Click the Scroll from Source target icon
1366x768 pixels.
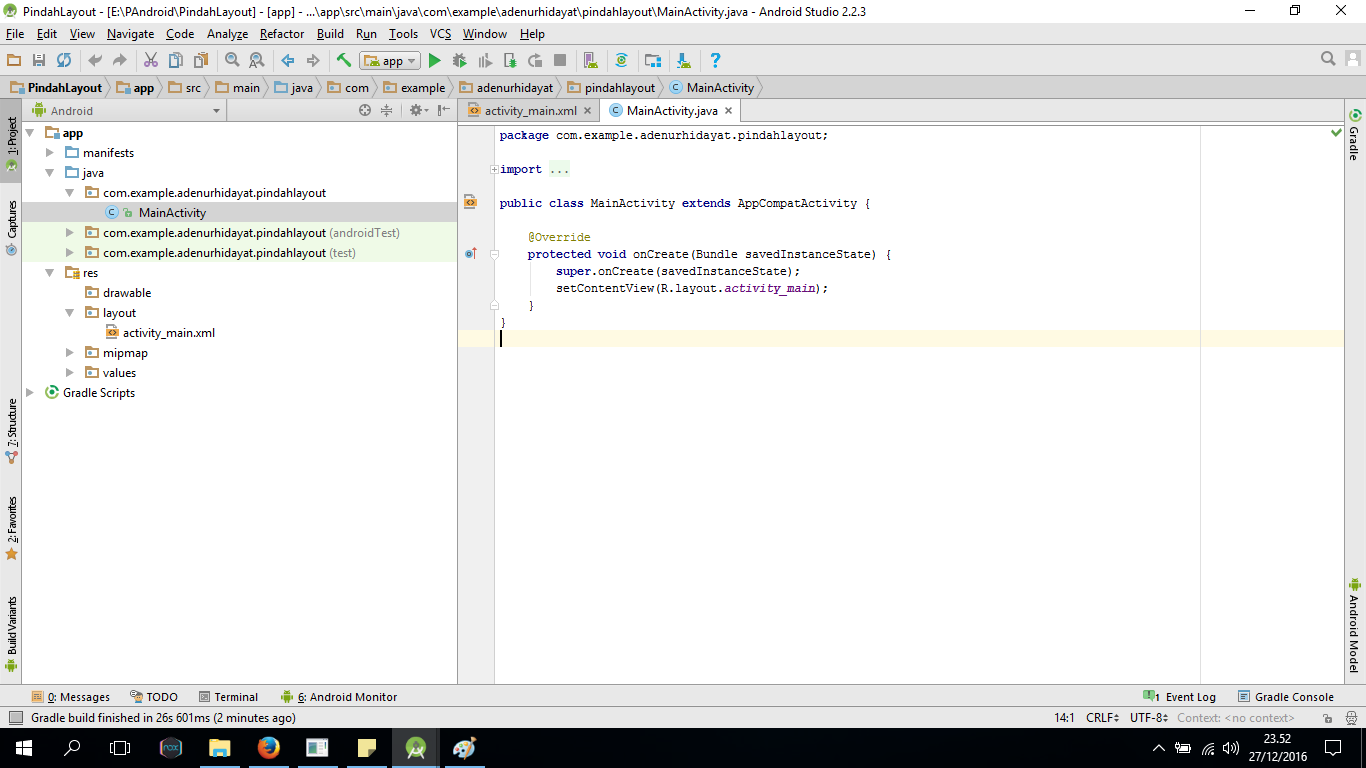[x=365, y=111]
